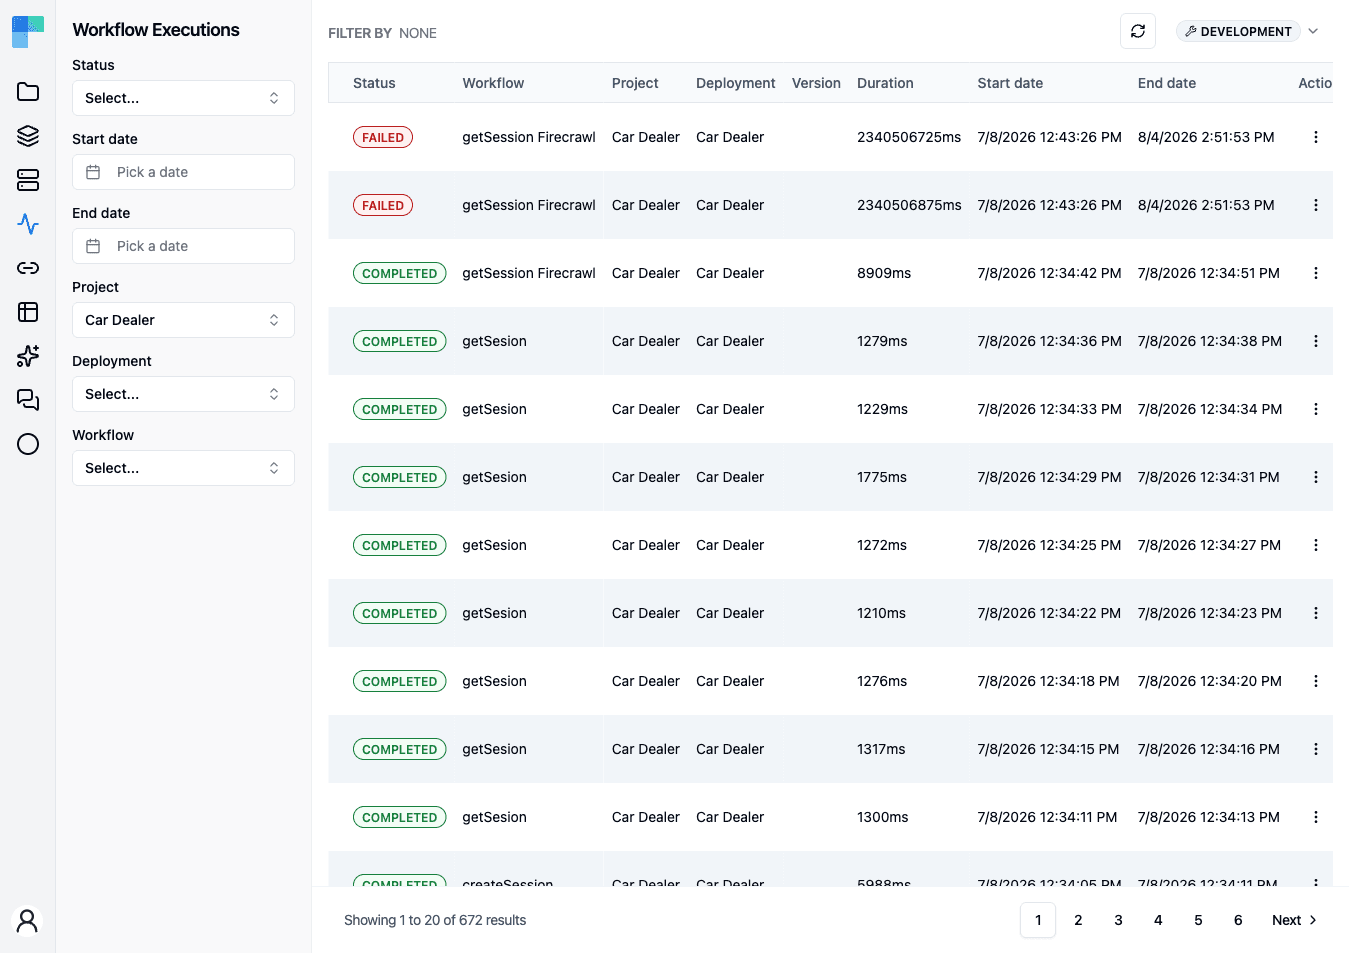Screen dimensions: 1349x953
Task: Click COMPLETED badge in 8909ms row
Action: coord(400,273)
